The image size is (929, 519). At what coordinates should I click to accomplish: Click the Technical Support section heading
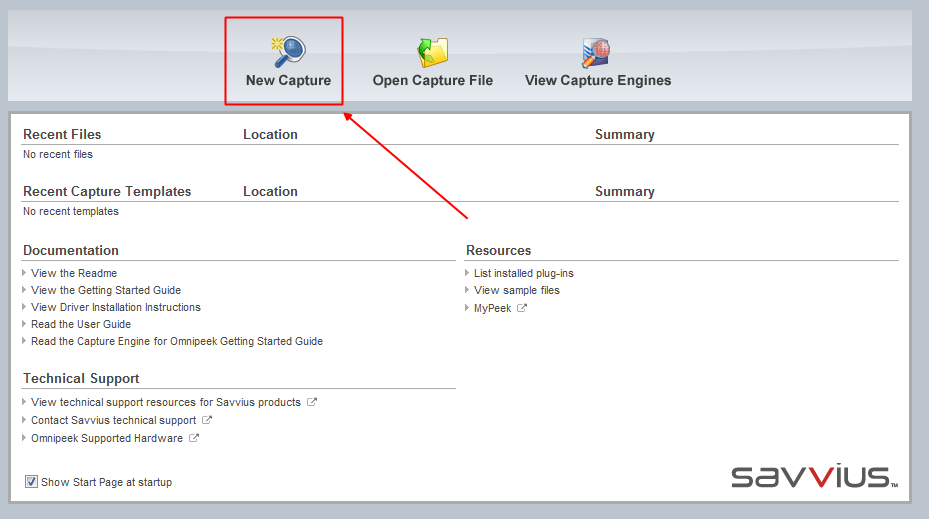point(81,379)
